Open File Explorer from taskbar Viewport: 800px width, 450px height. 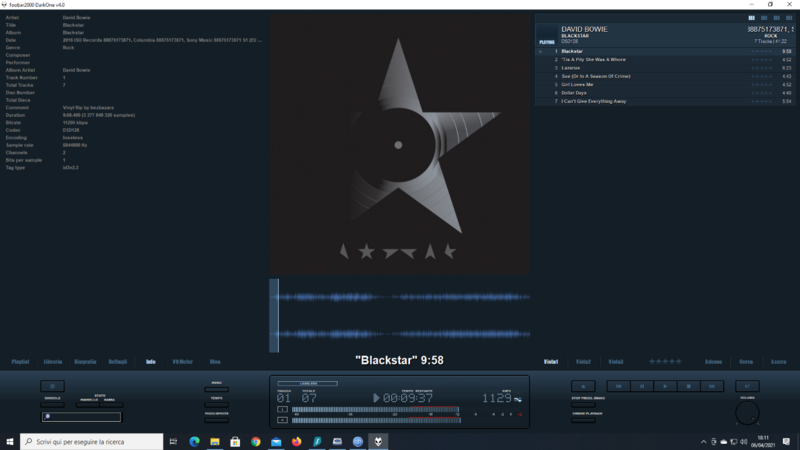pos(215,441)
